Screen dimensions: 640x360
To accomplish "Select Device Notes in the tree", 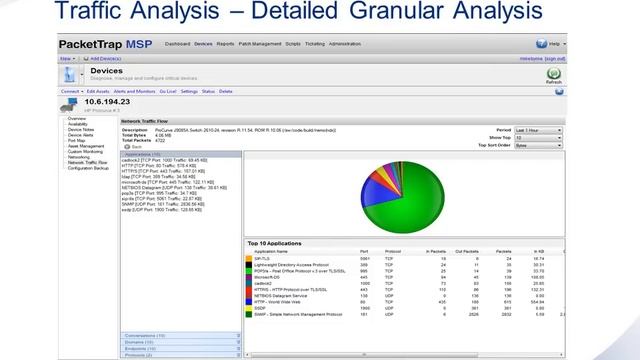I will (x=81, y=129).
